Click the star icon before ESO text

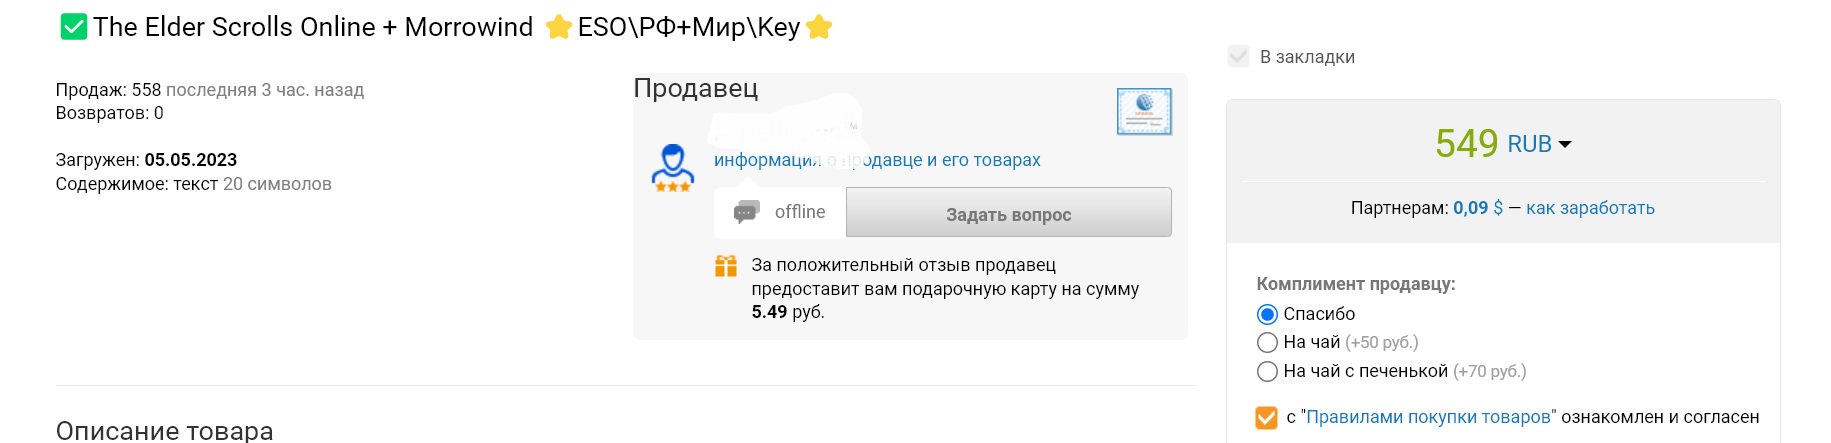pos(558,27)
